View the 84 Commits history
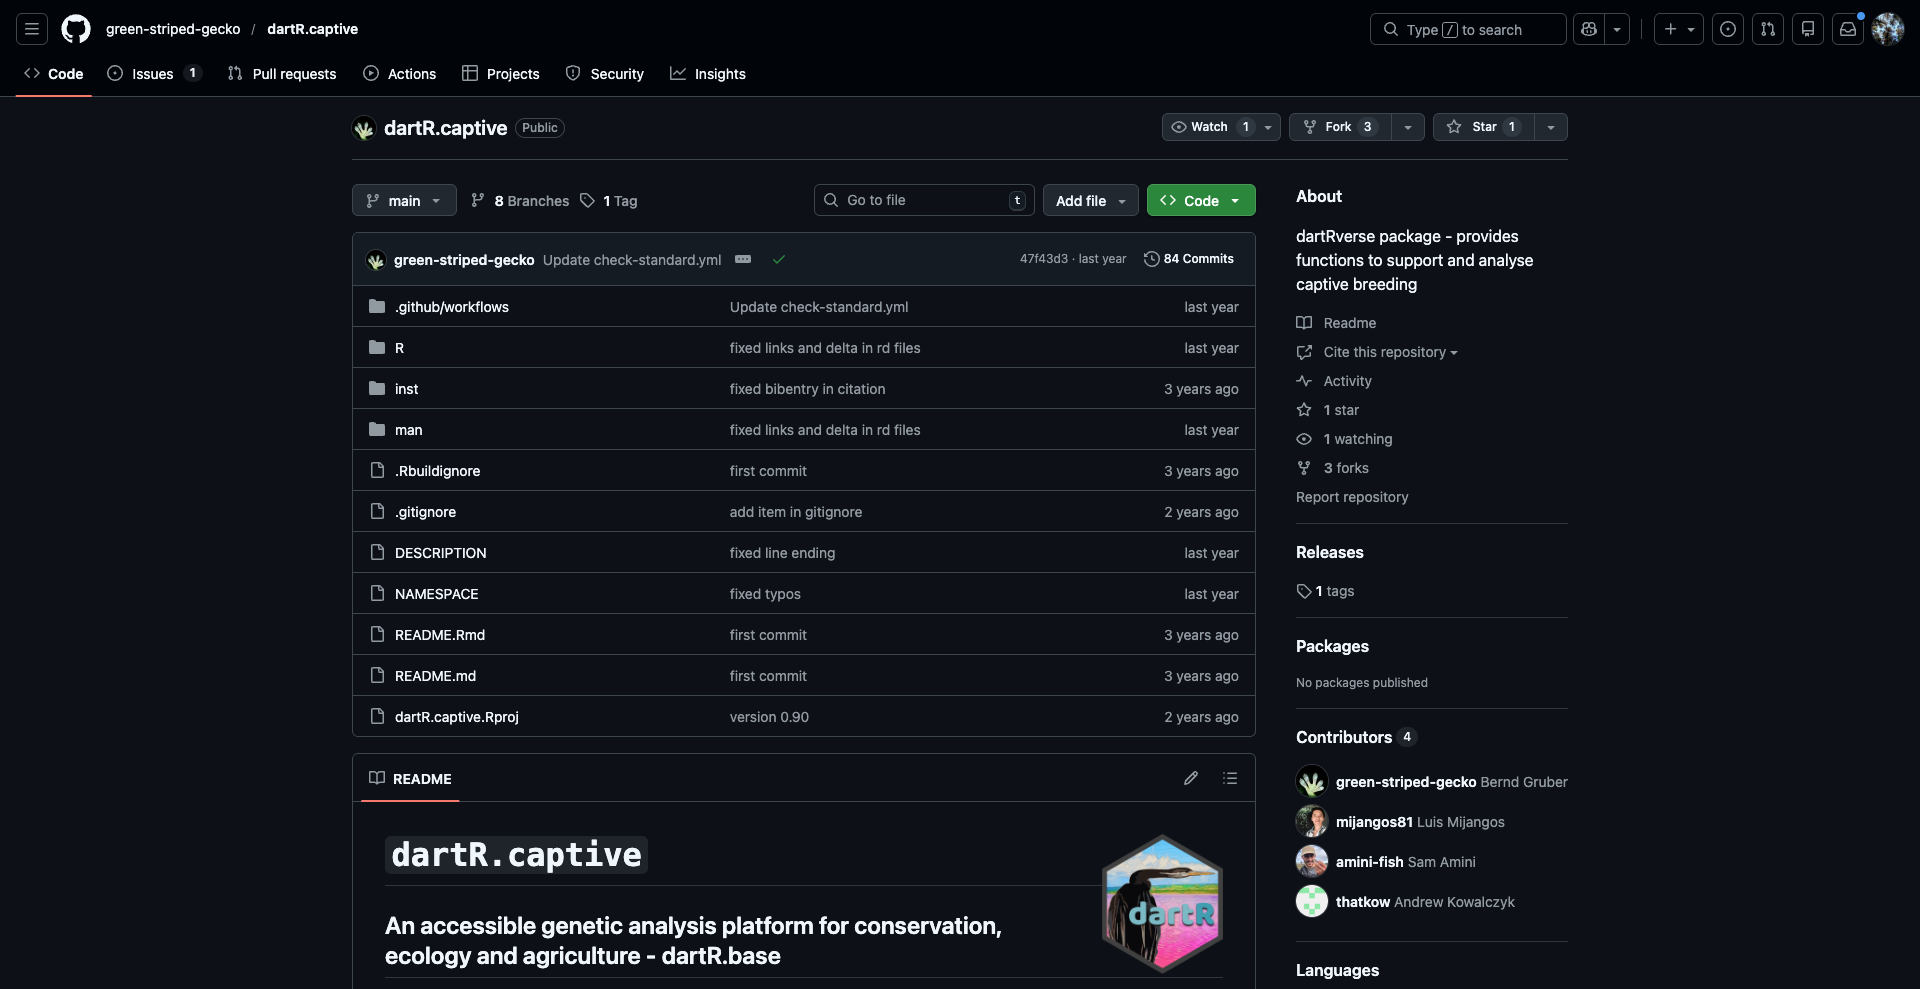The height and width of the screenshot is (989, 1920). tap(1189, 259)
